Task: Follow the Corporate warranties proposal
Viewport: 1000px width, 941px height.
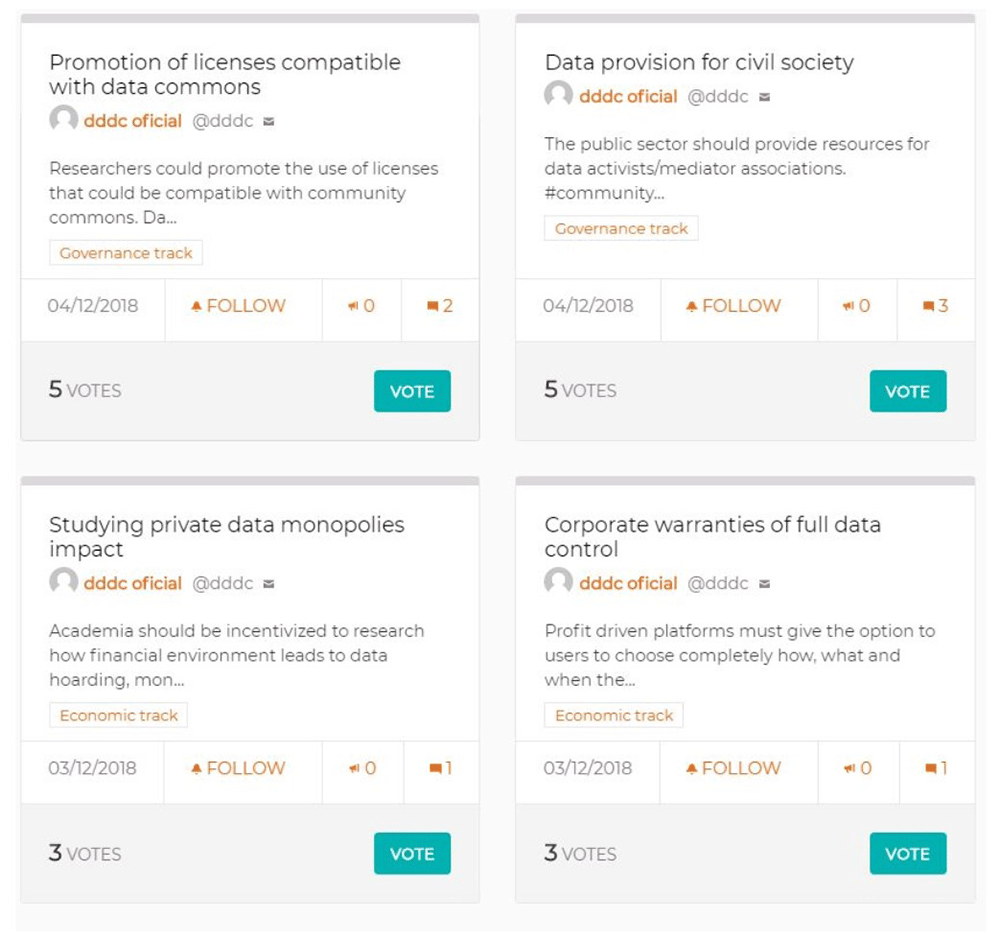Action: click(733, 768)
